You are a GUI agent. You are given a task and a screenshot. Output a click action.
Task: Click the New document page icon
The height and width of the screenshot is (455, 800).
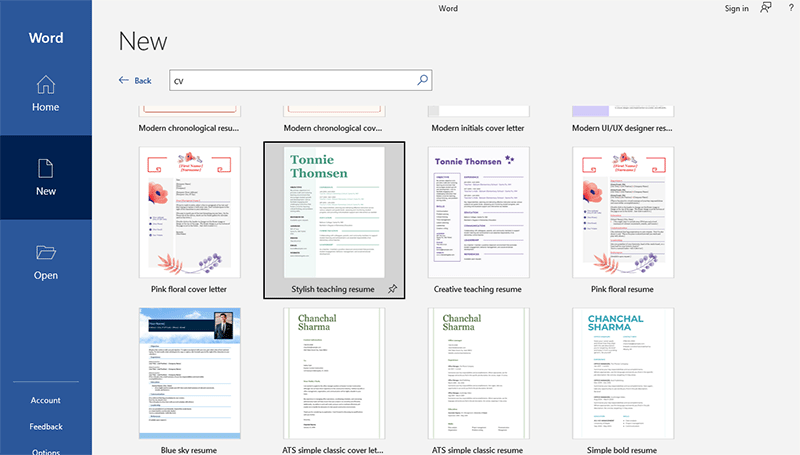45,168
